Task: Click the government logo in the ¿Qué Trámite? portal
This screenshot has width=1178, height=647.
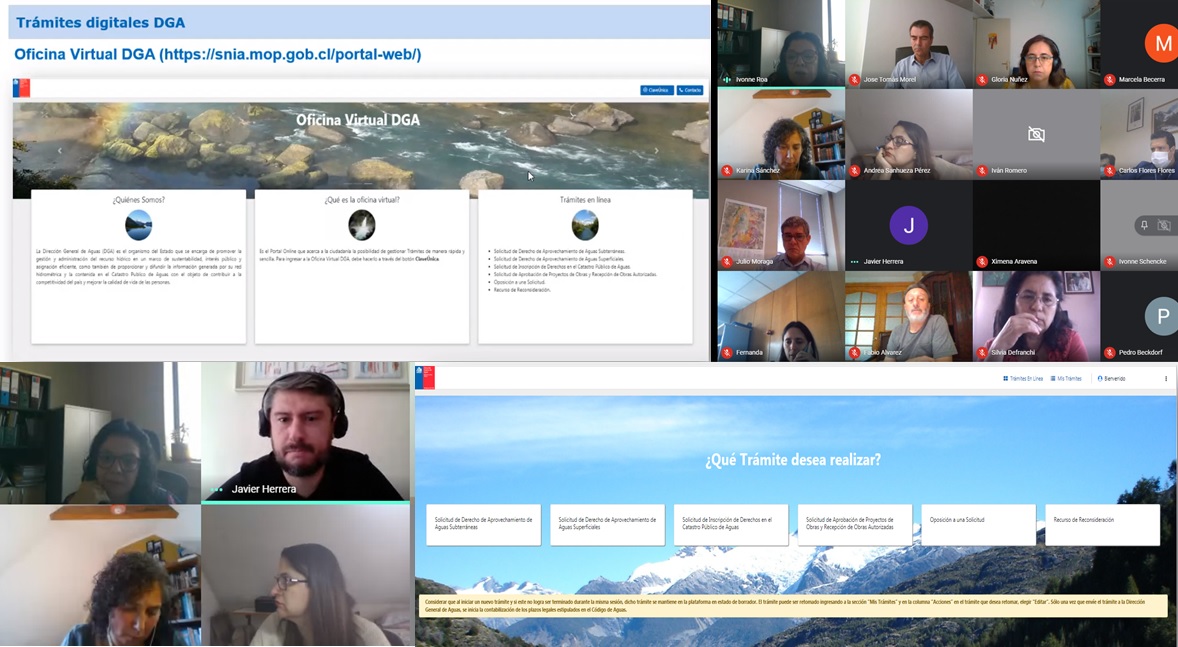Action: [x=425, y=377]
